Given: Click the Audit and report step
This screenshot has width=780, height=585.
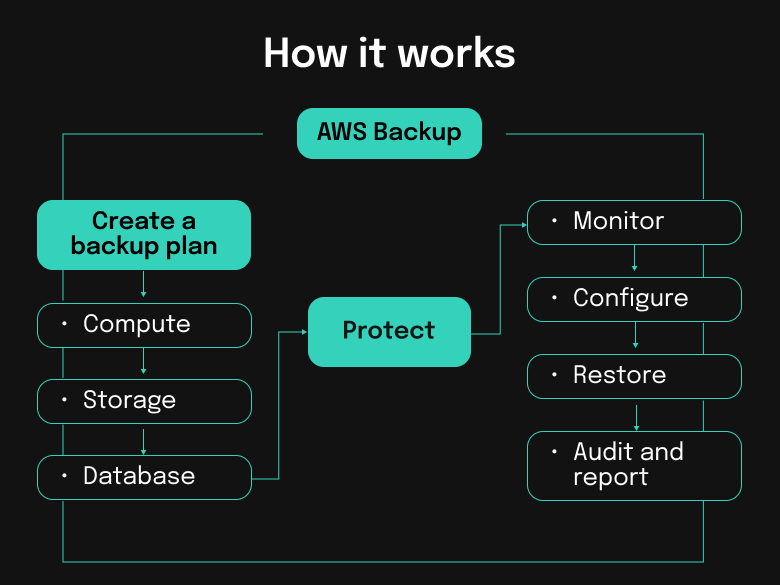Looking at the screenshot, I should 634,466.
